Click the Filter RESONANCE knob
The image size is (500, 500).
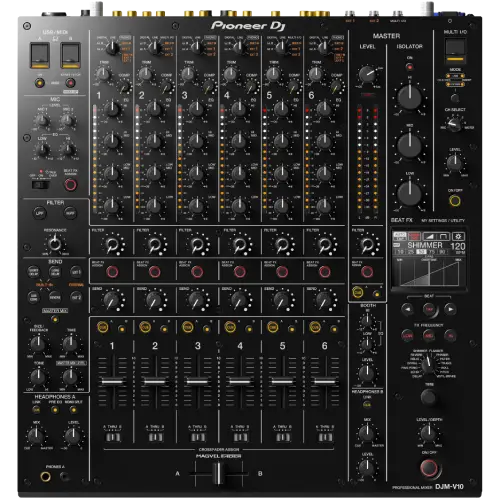coord(55,244)
